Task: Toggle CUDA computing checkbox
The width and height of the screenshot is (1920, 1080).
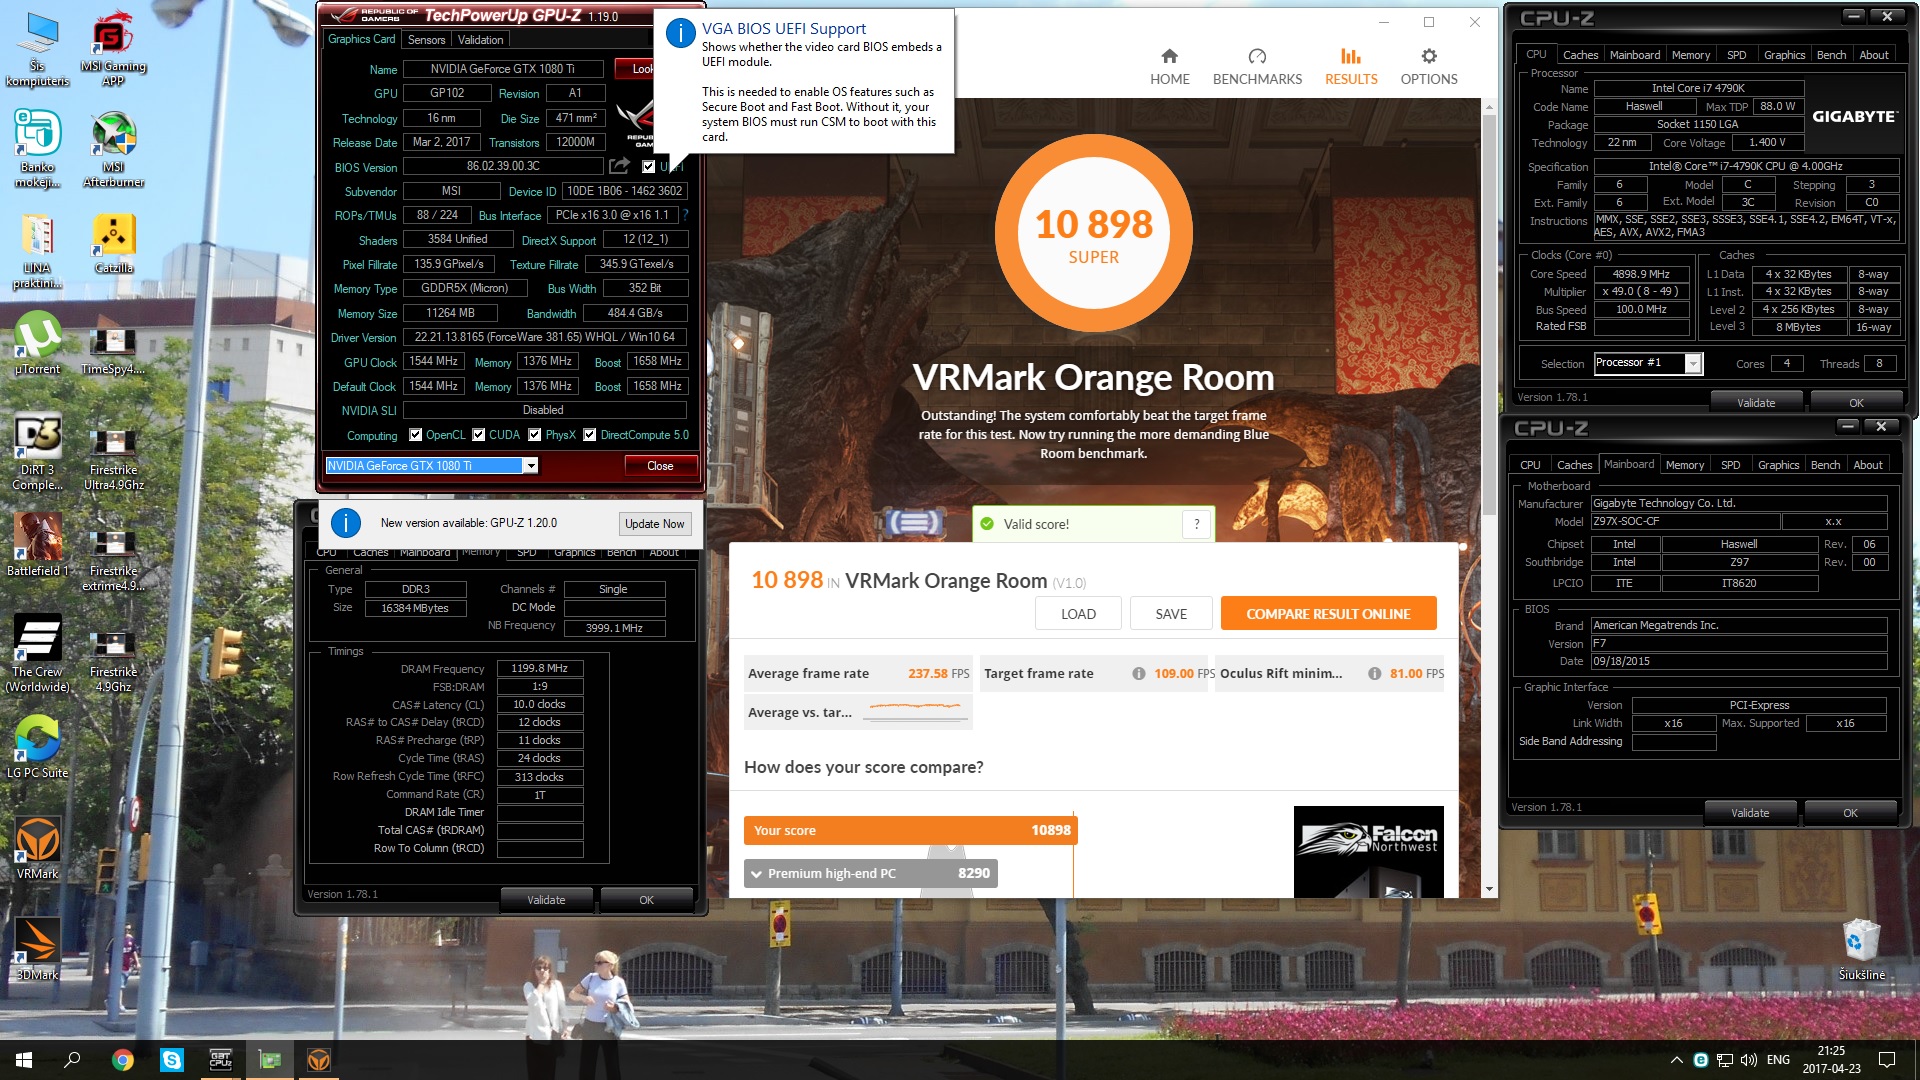Action: click(x=479, y=435)
